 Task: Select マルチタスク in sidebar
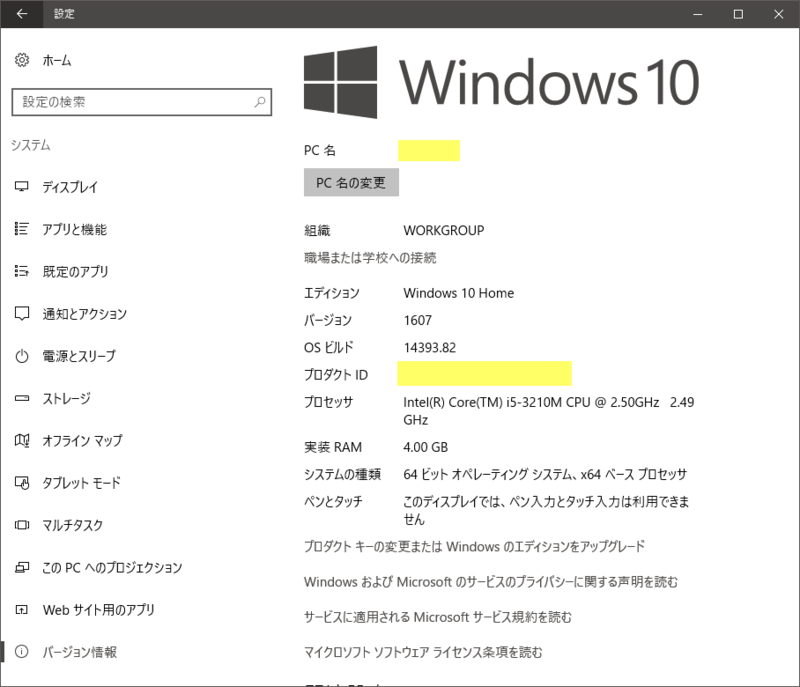[x=72, y=525]
